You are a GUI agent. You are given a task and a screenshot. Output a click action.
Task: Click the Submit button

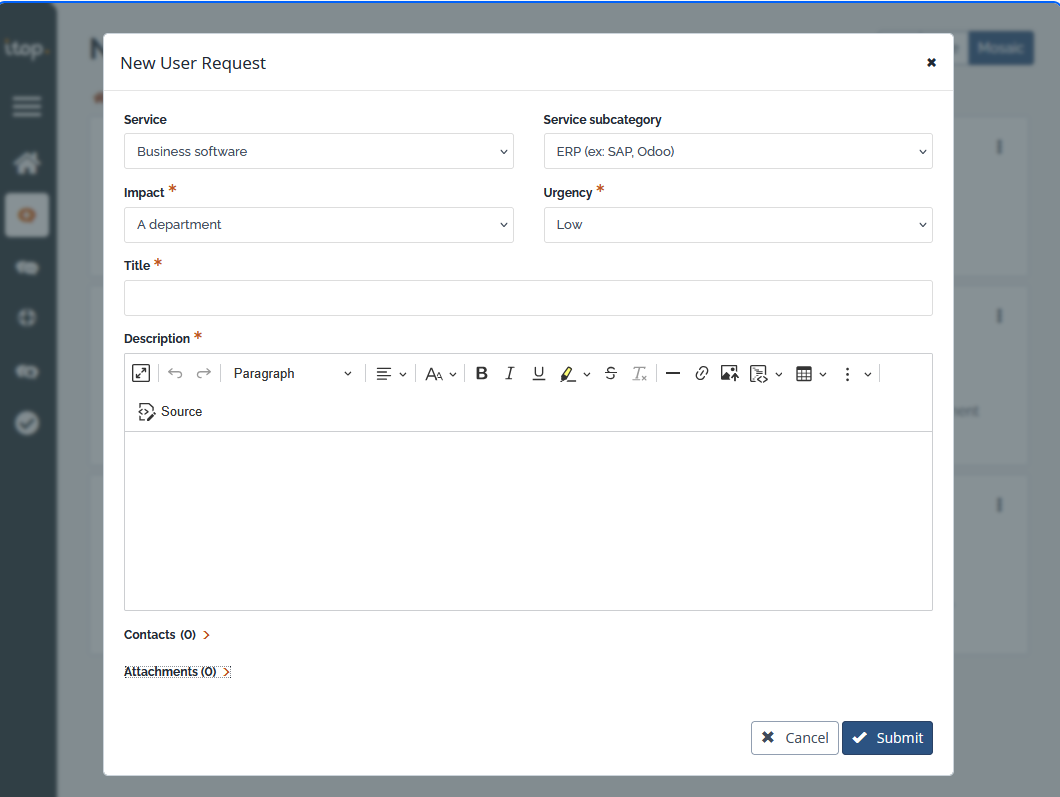(887, 738)
